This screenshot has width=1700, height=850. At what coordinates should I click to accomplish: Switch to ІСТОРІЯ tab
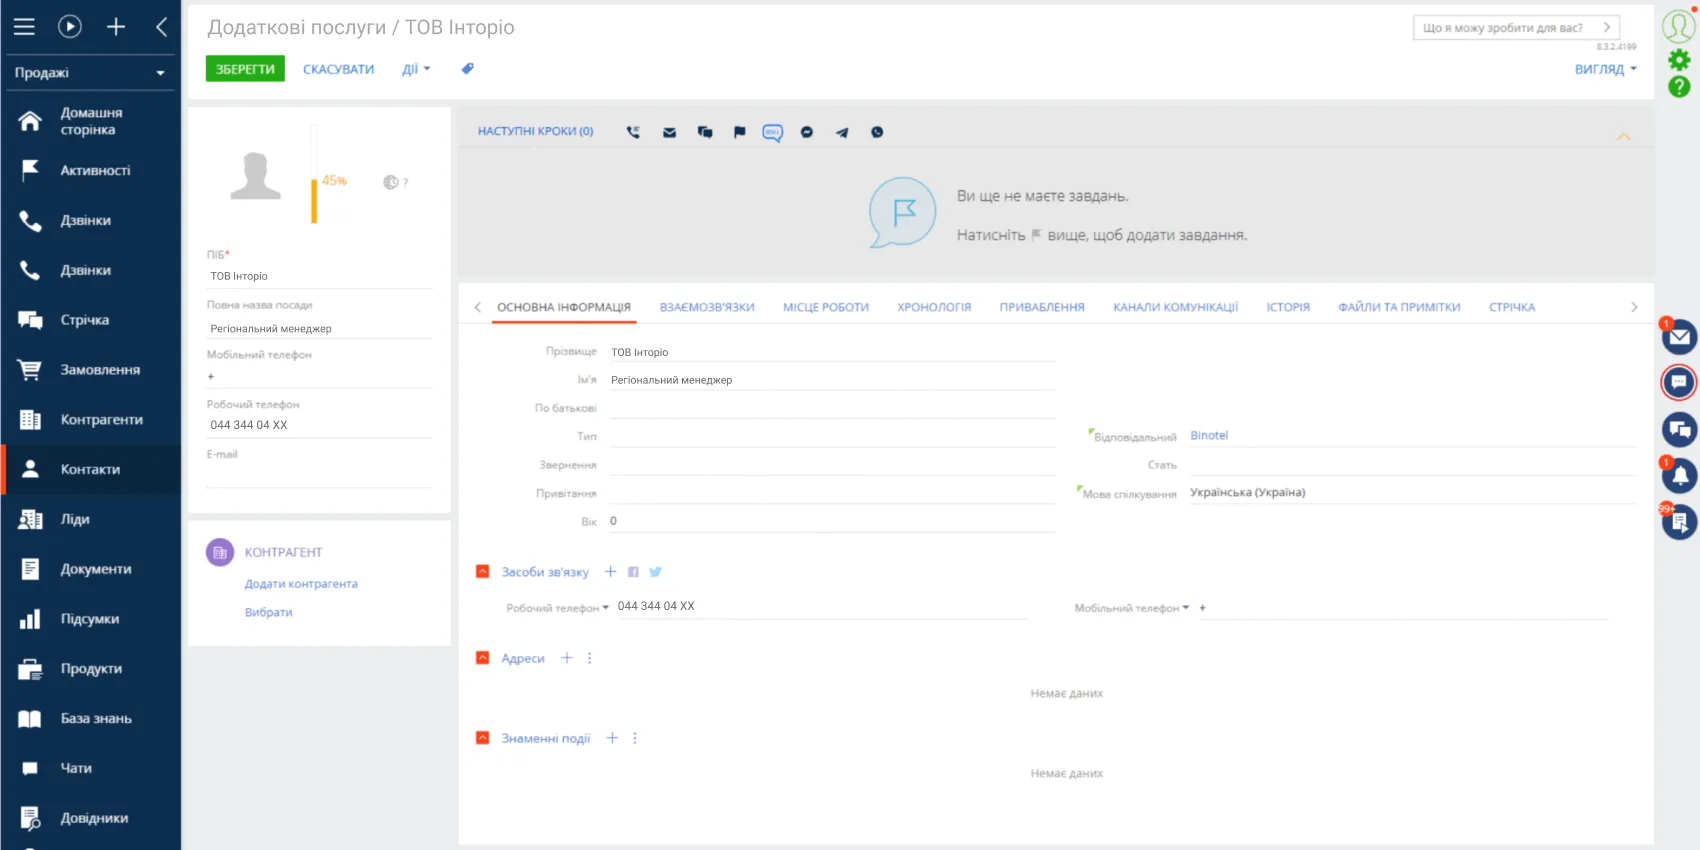(x=1288, y=307)
